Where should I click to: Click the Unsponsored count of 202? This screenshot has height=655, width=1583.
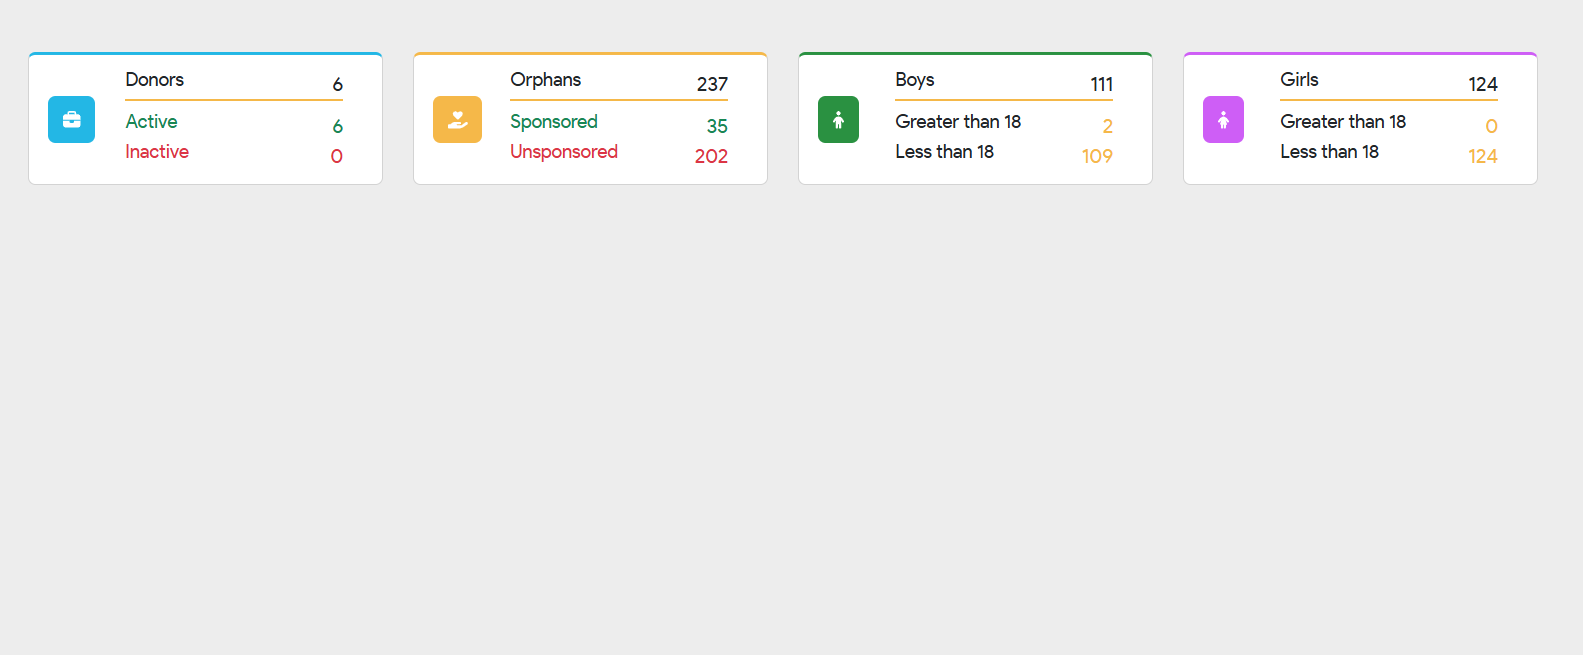click(712, 156)
